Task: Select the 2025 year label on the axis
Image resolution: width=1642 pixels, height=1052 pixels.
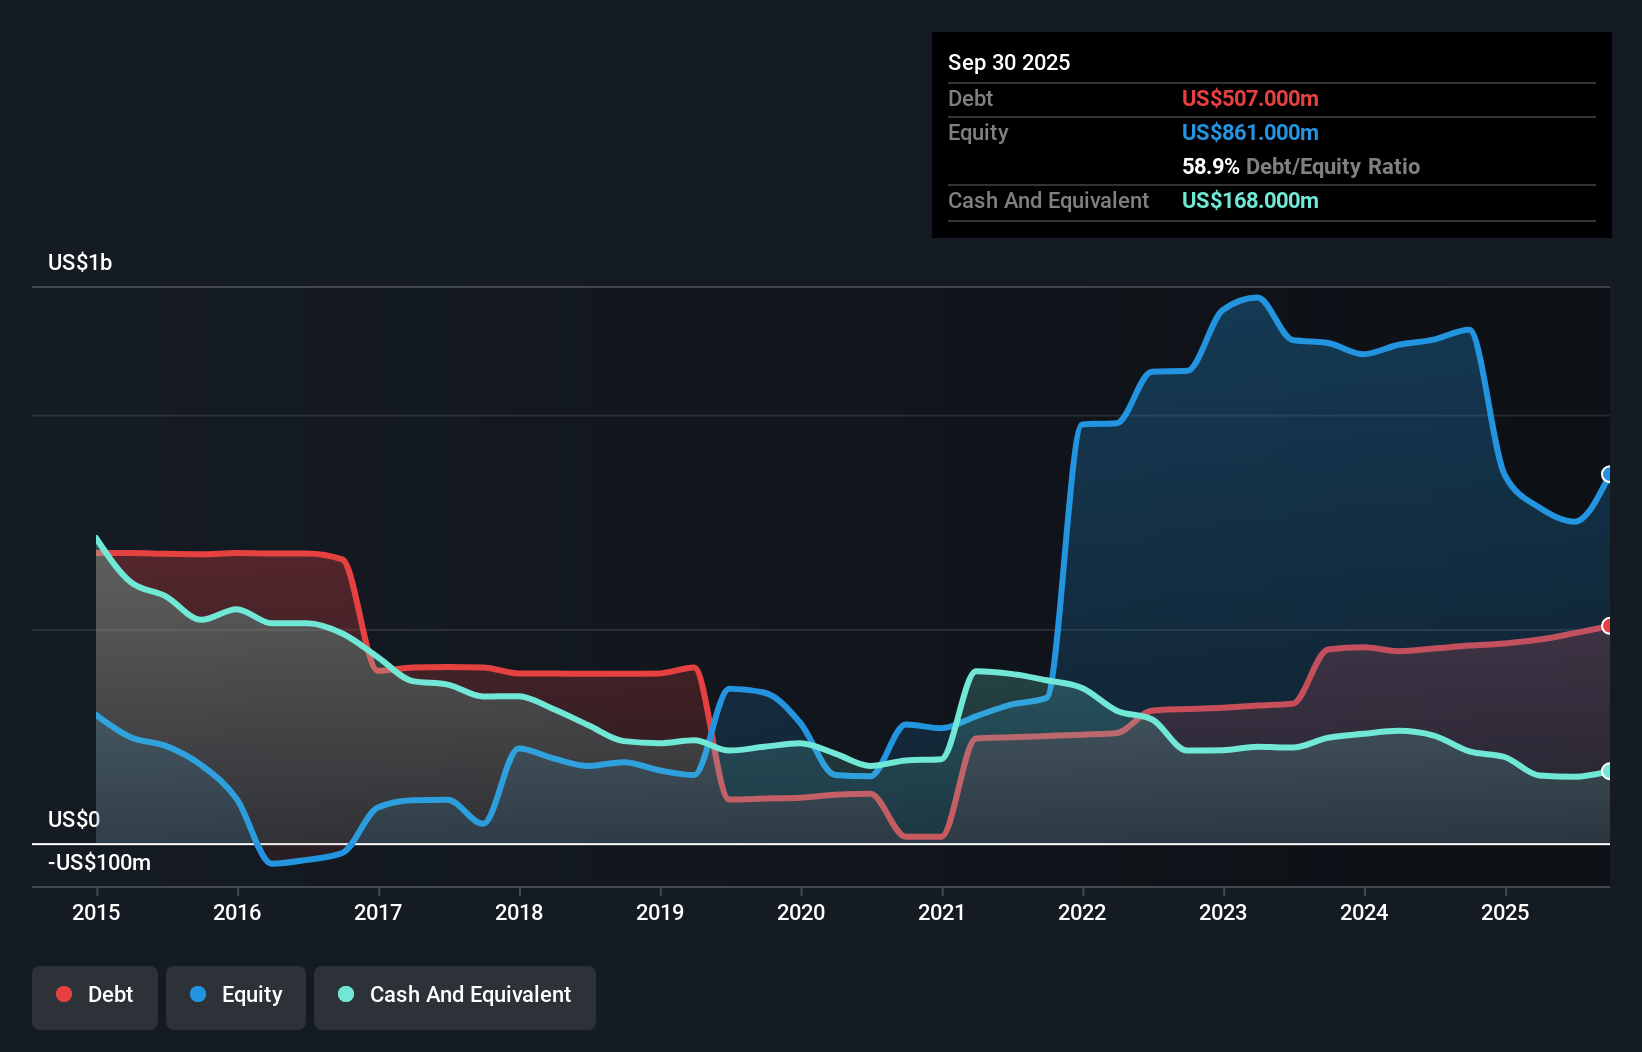Action: (1506, 913)
